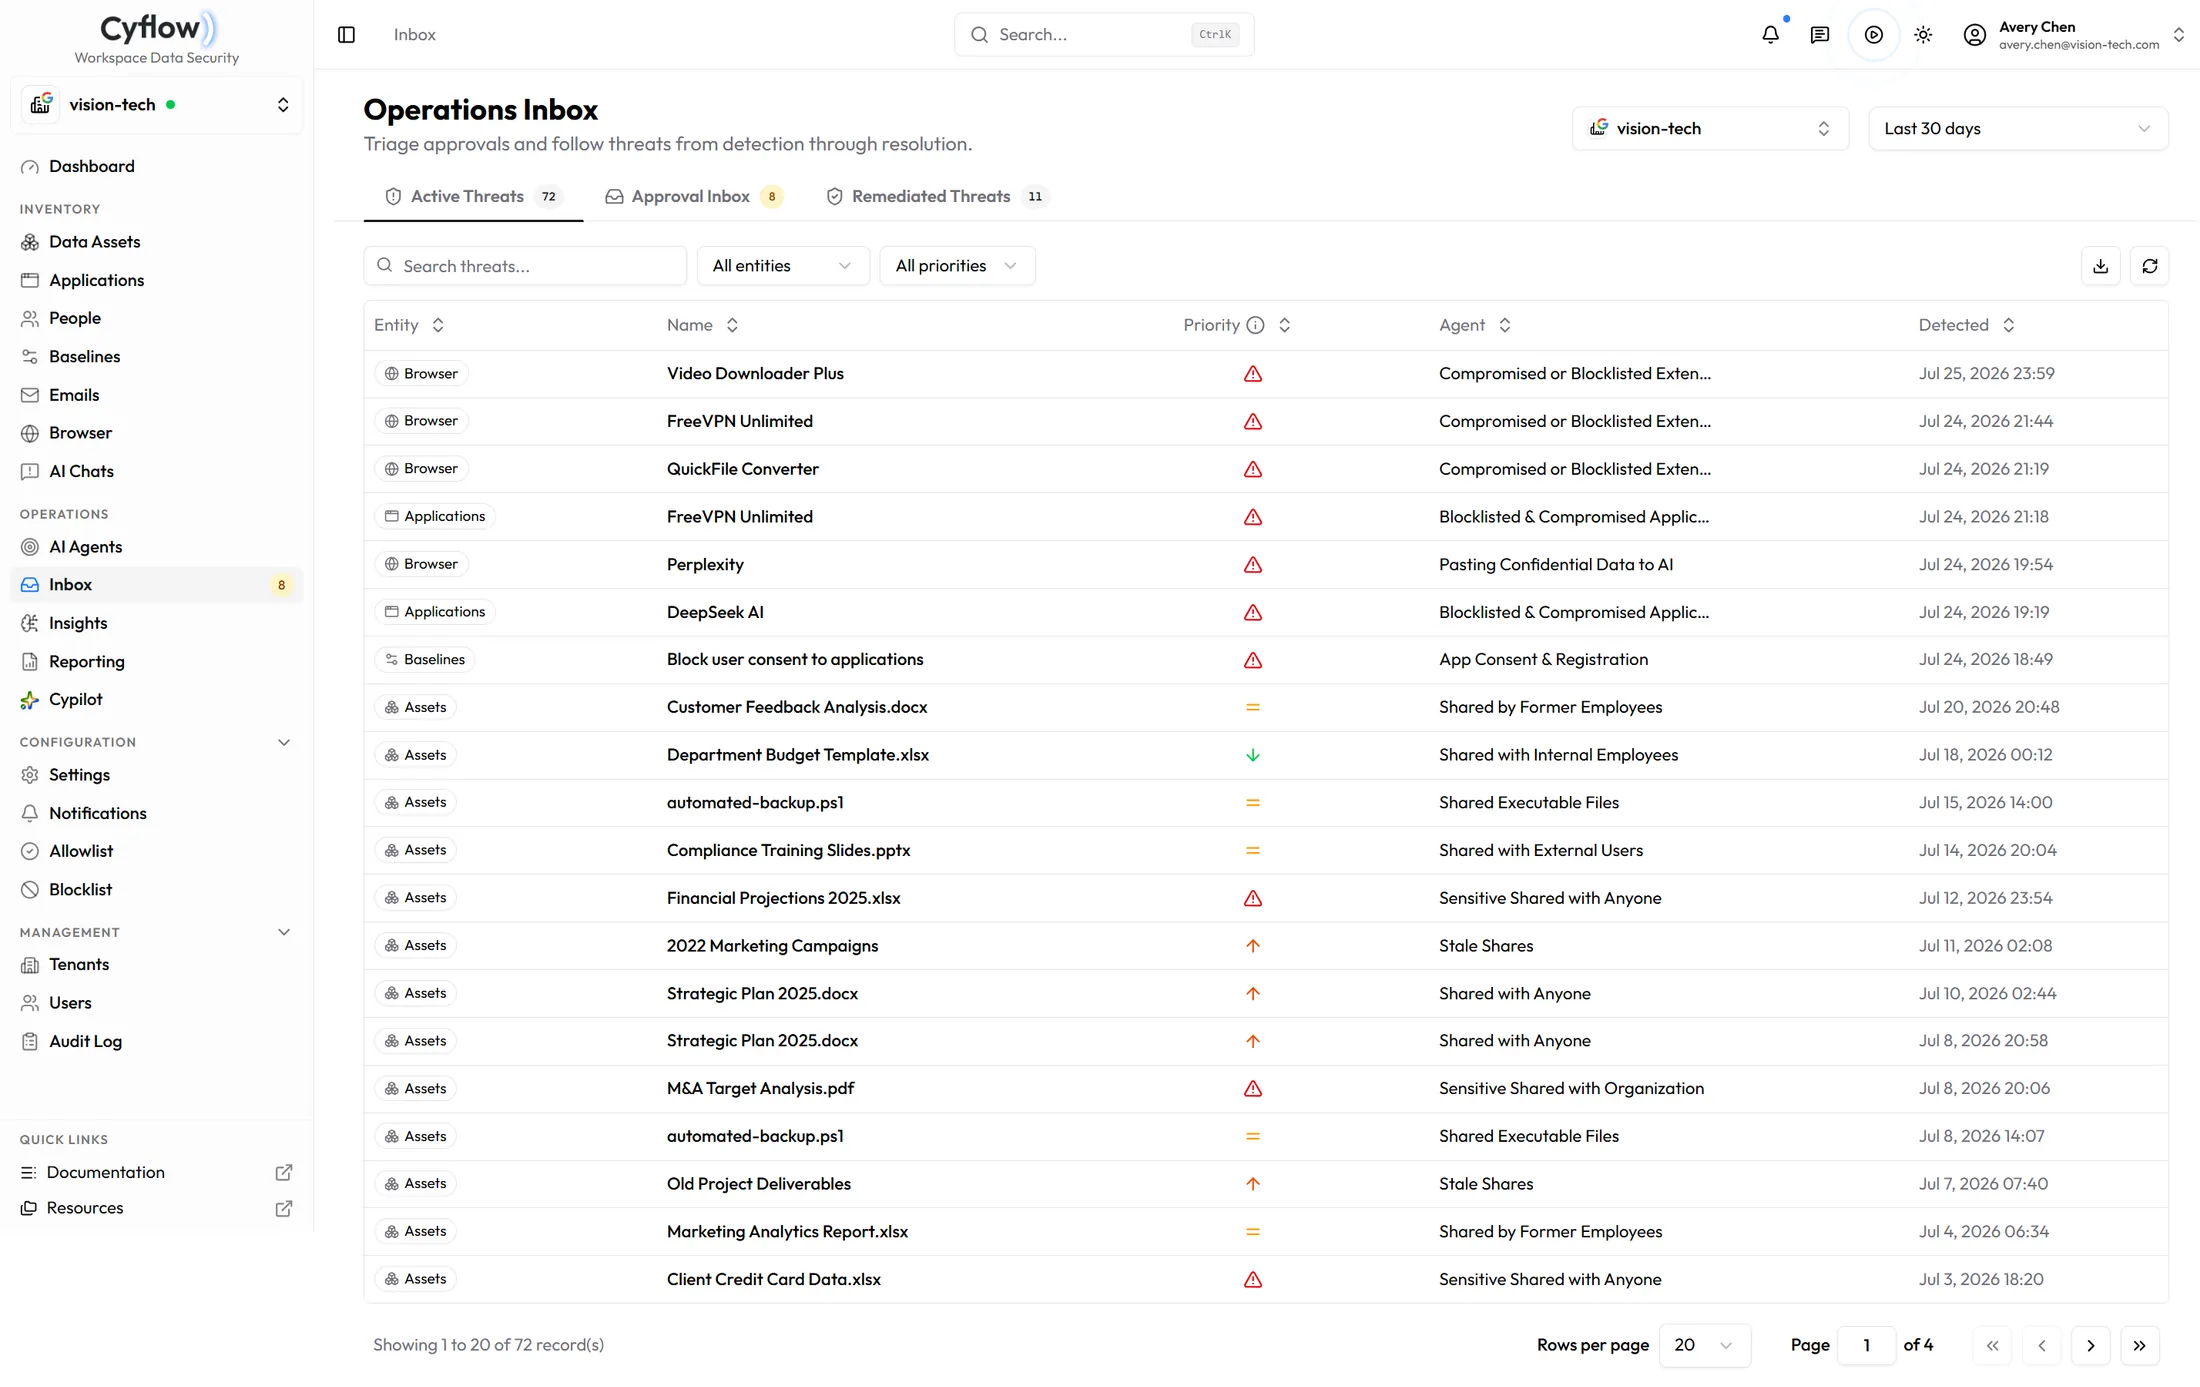2200x1387 pixels.
Task: Switch to Active Threats tab
Action: pyautogui.click(x=473, y=196)
